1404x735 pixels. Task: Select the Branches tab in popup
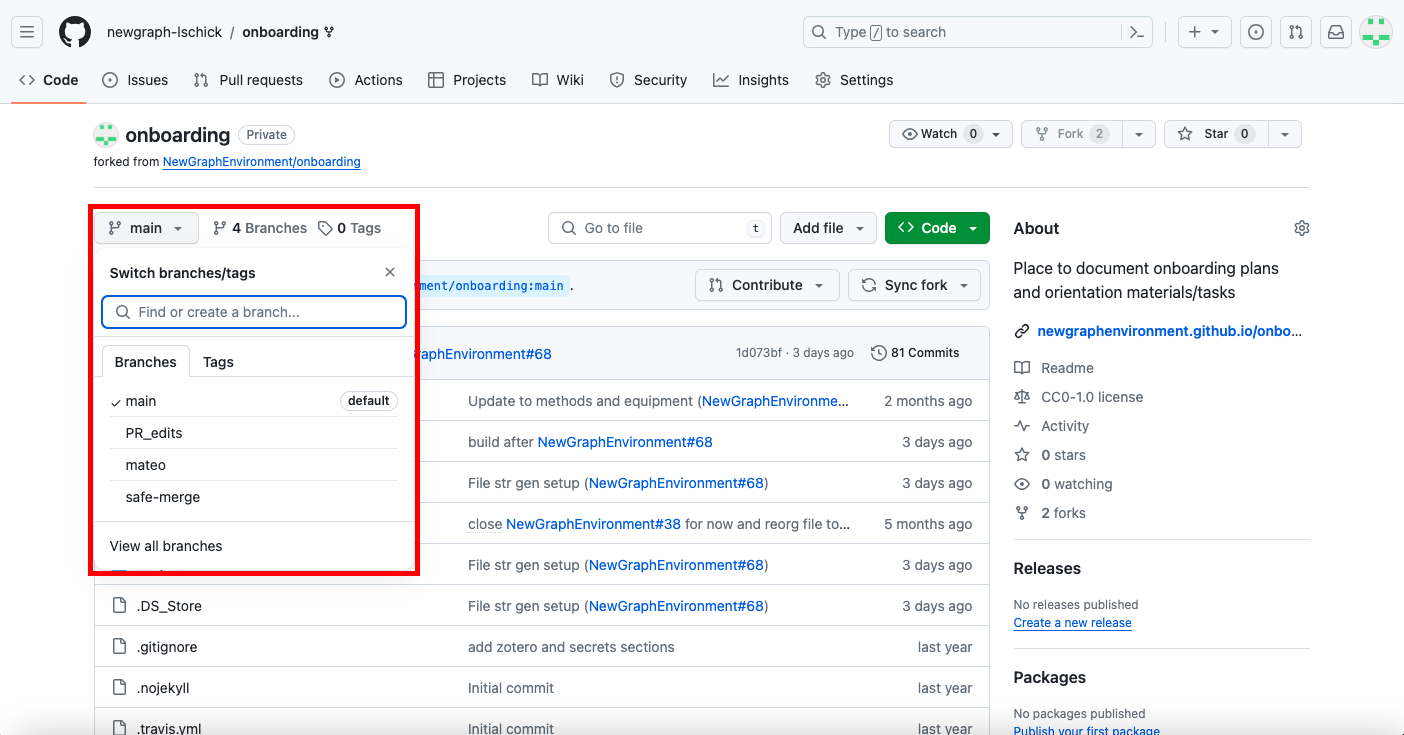(x=146, y=362)
